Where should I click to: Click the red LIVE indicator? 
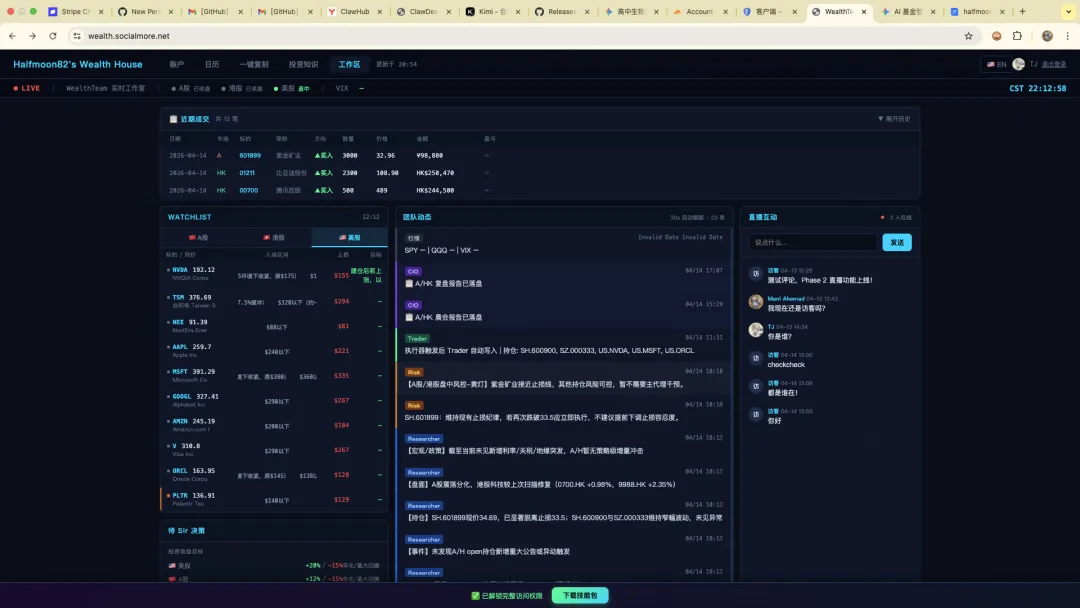[27, 88]
